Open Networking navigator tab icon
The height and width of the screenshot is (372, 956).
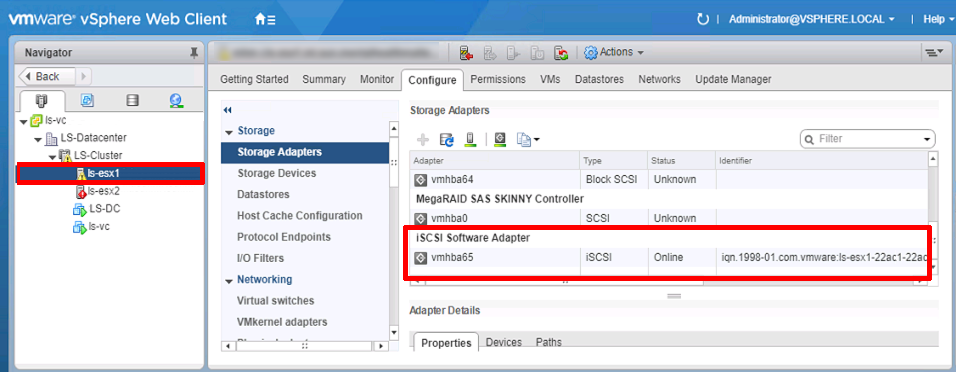tap(177, 101)
